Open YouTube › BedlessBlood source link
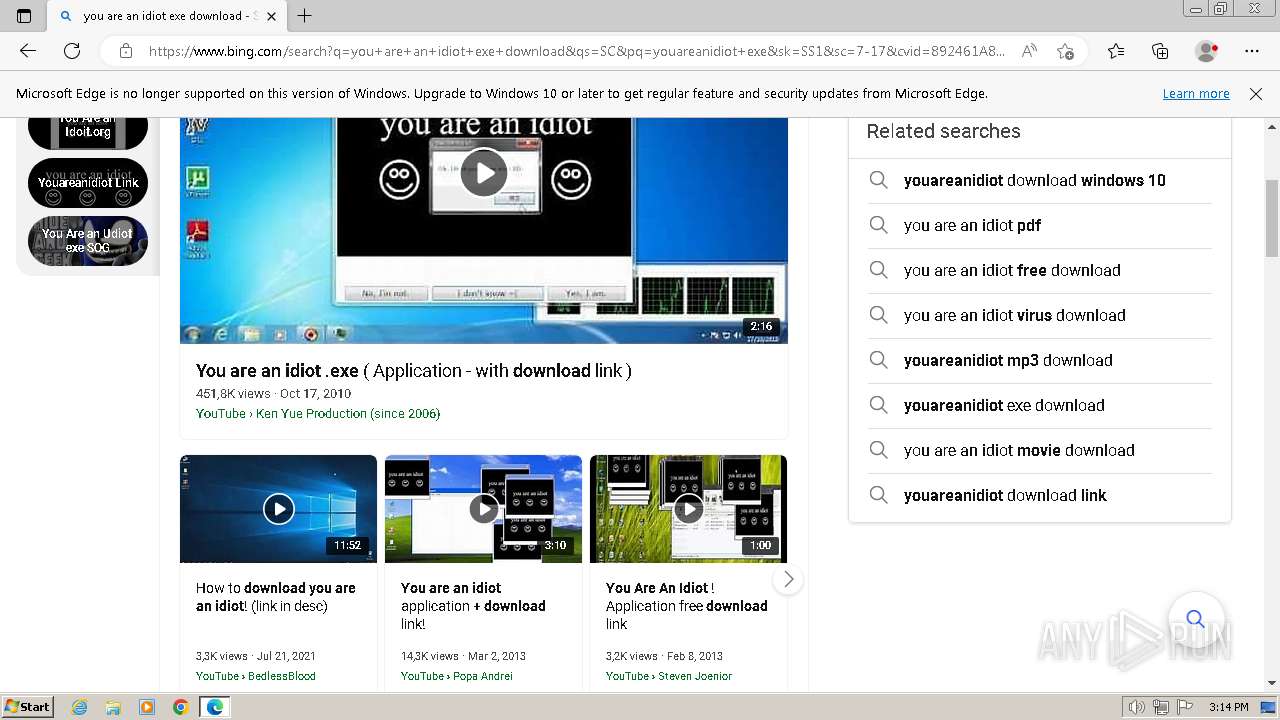 click(x=256, y=676)
